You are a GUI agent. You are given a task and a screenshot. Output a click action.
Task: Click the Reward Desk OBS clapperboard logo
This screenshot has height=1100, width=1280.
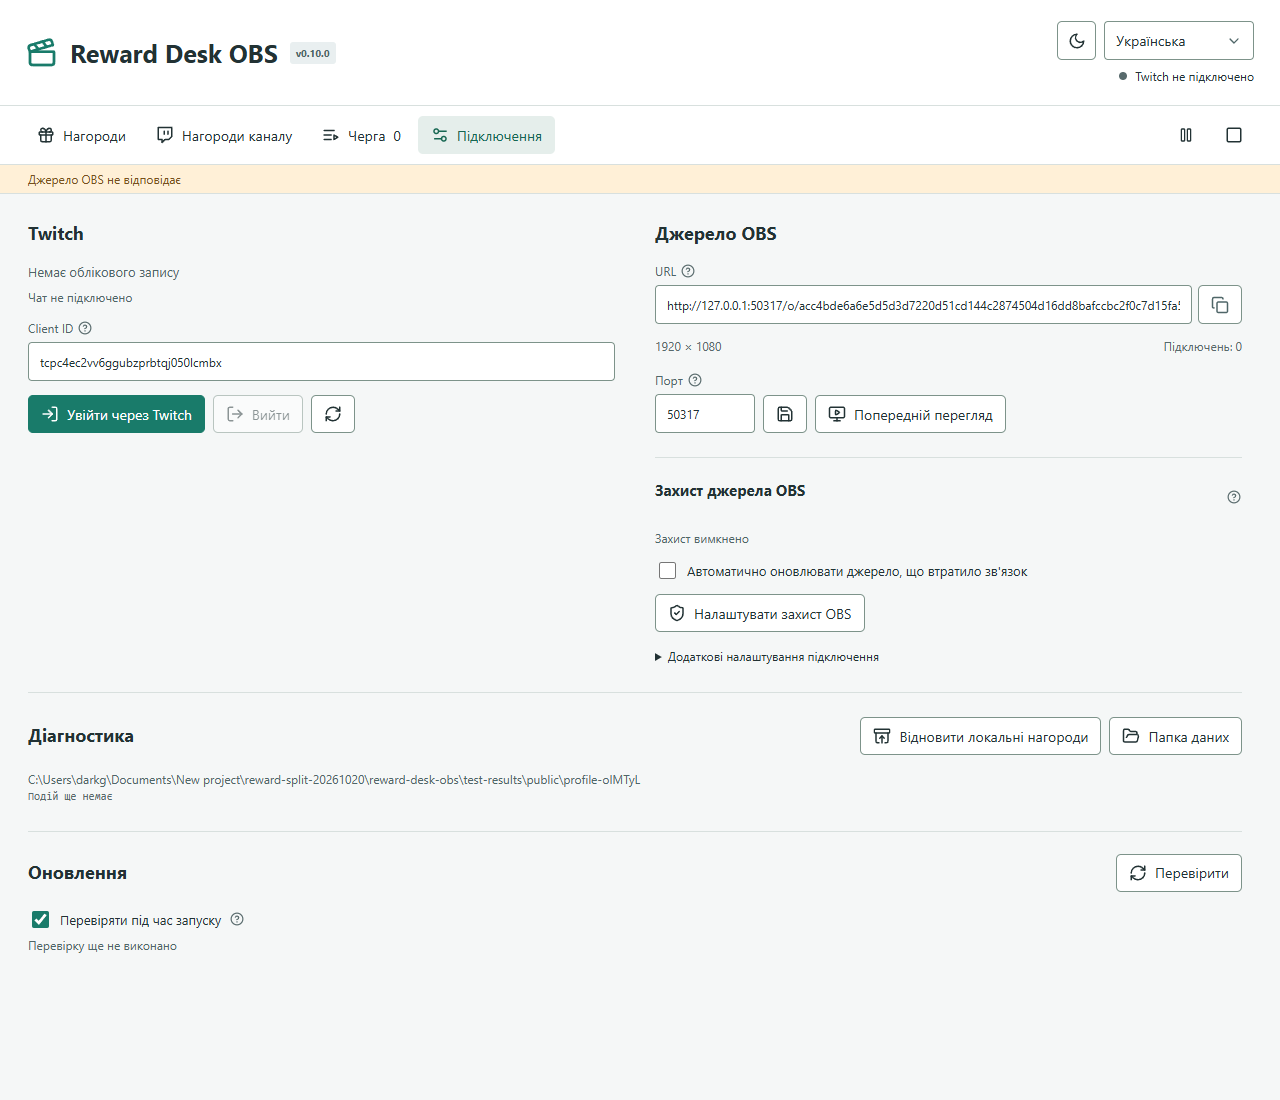(42, 53)
